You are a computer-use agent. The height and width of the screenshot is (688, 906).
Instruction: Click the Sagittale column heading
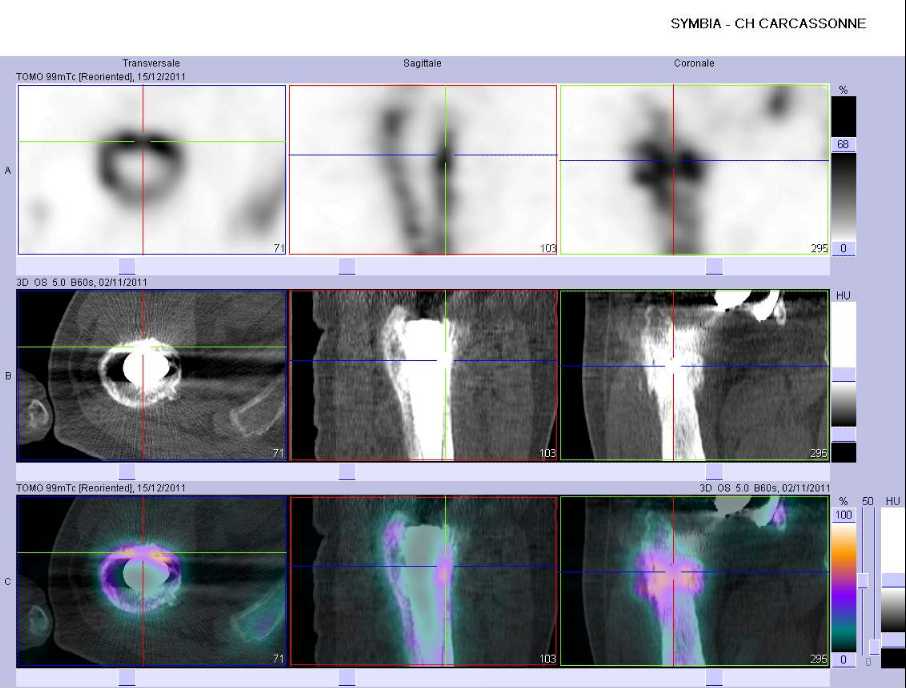tap(422, 63)
